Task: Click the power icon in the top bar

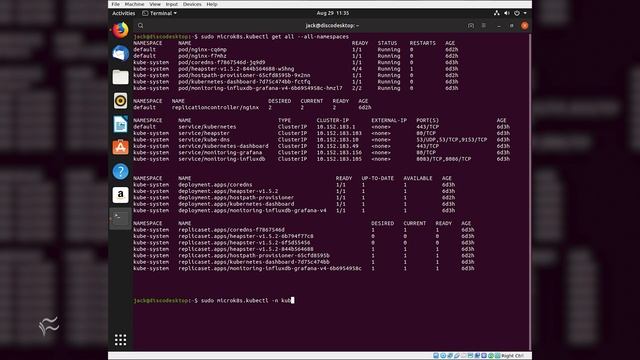Action: point(517,13)
